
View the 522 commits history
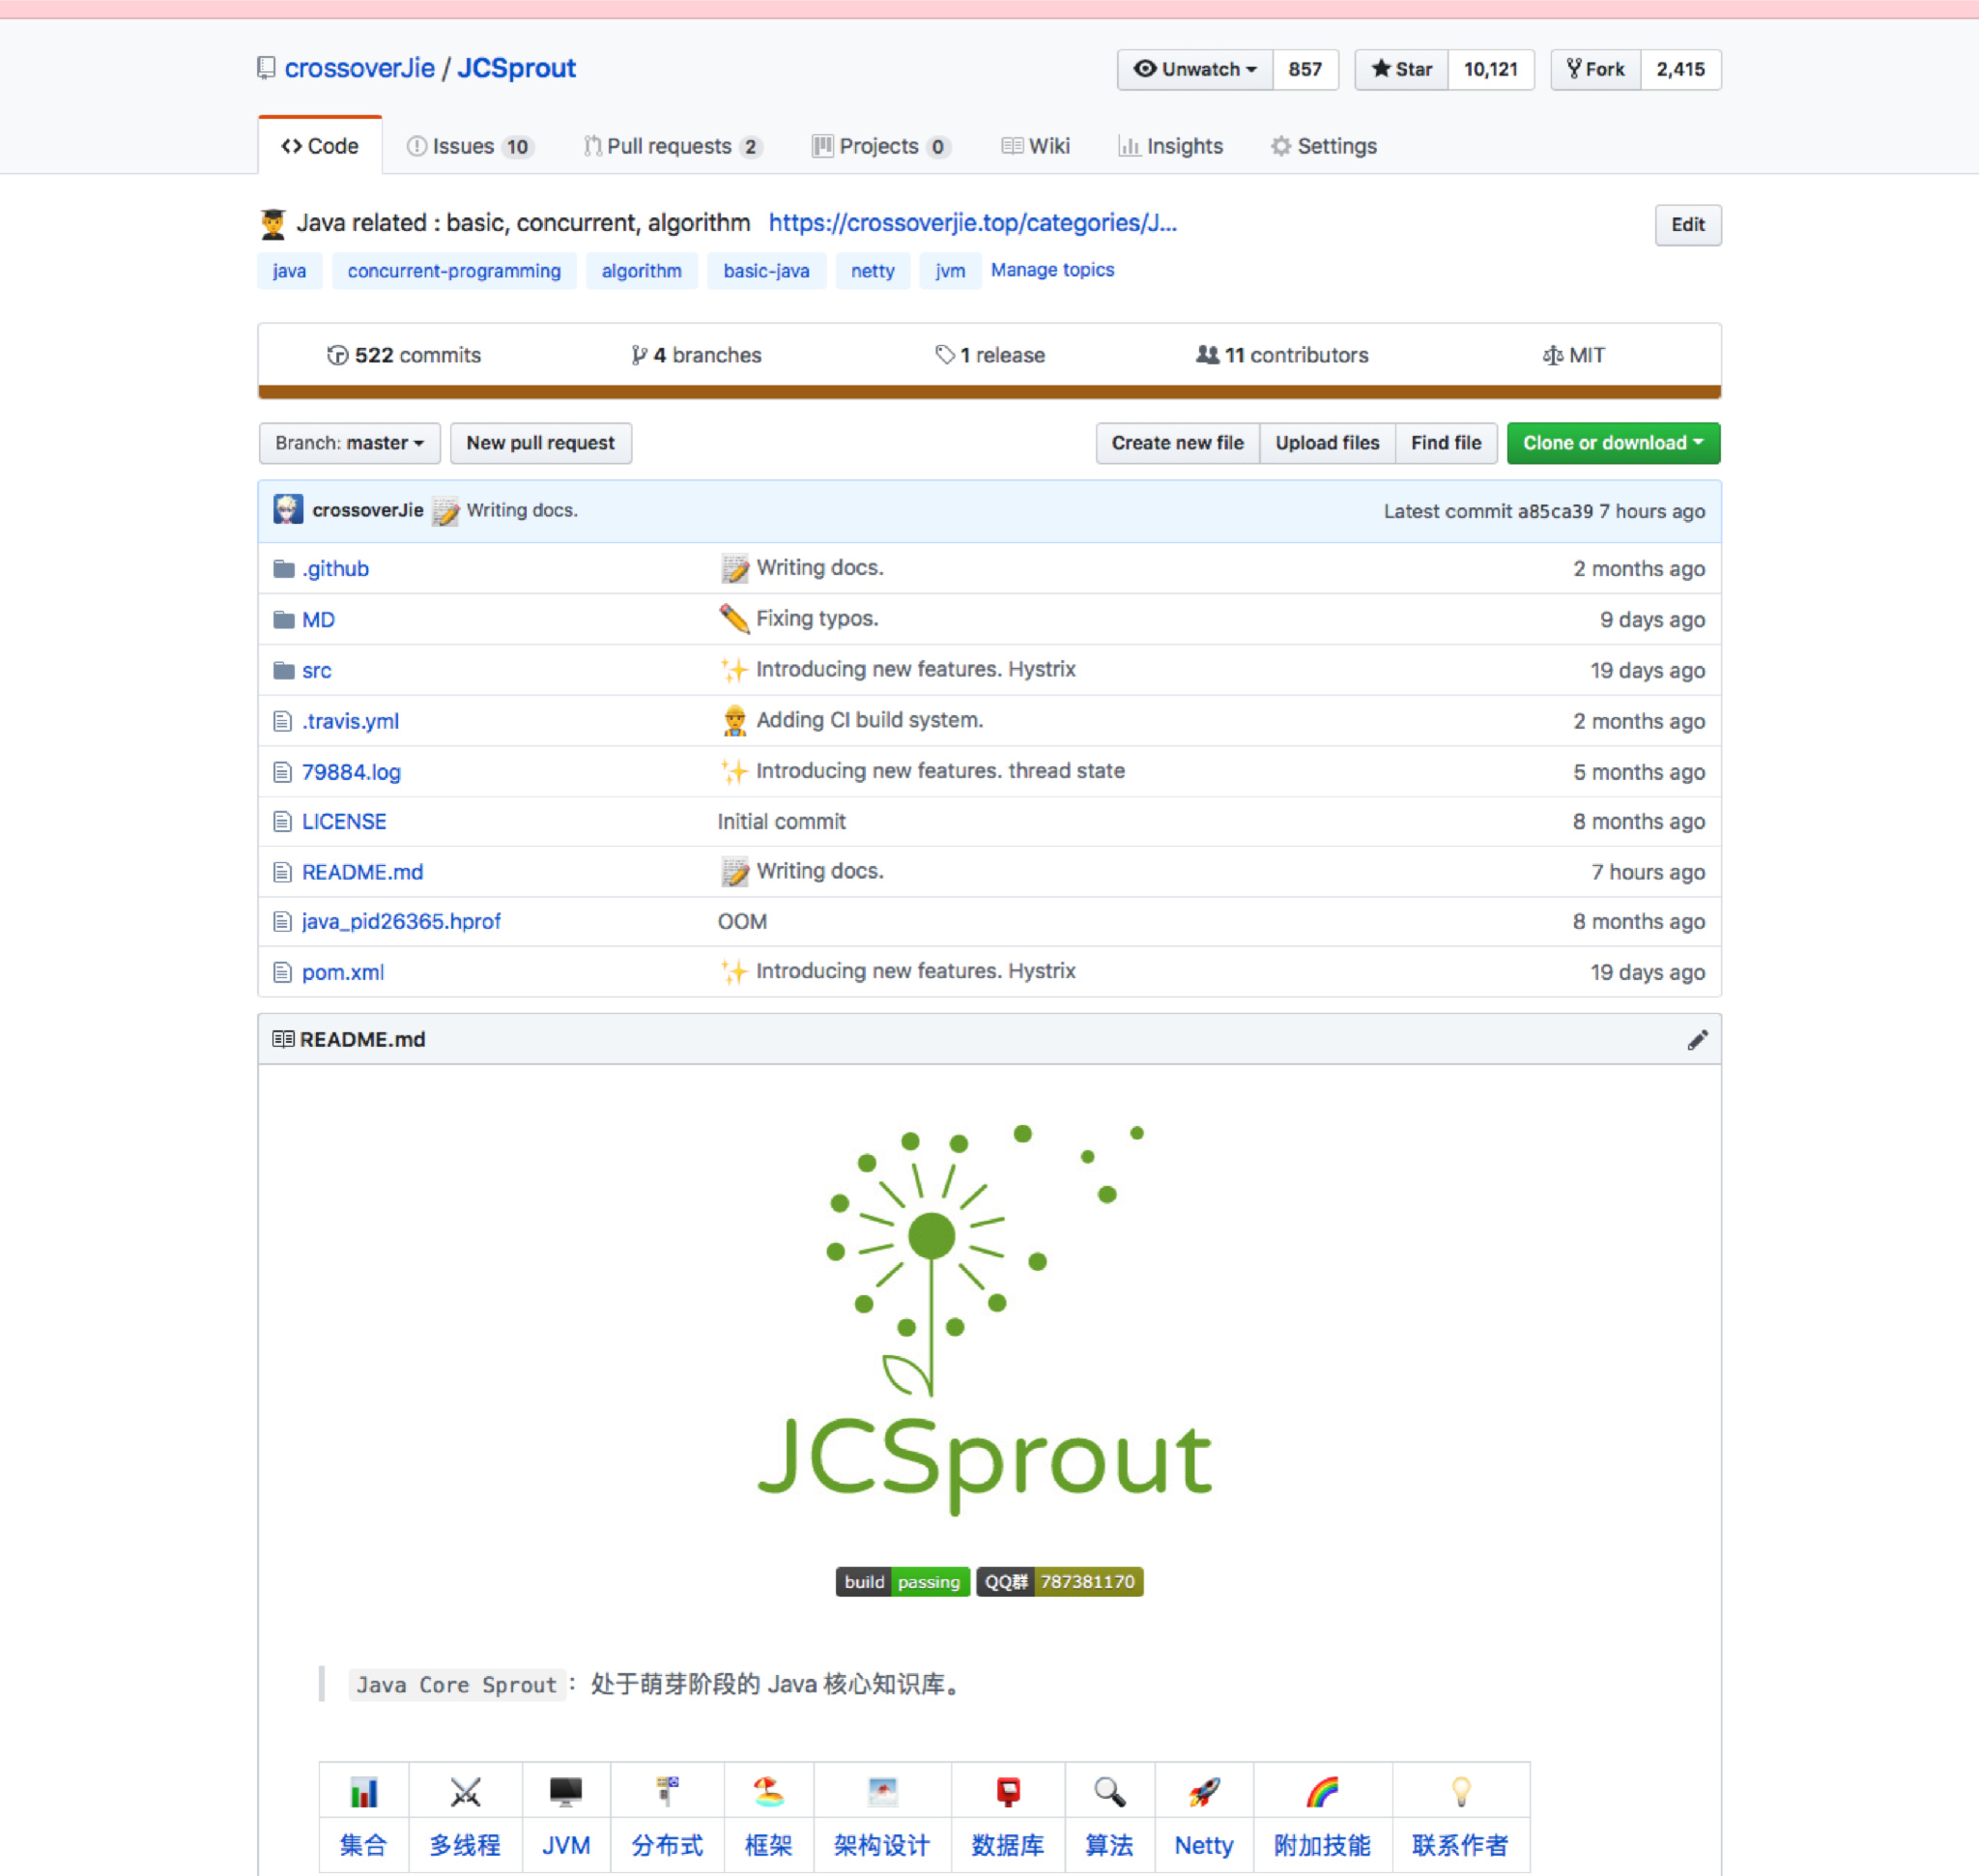point(404,355)
